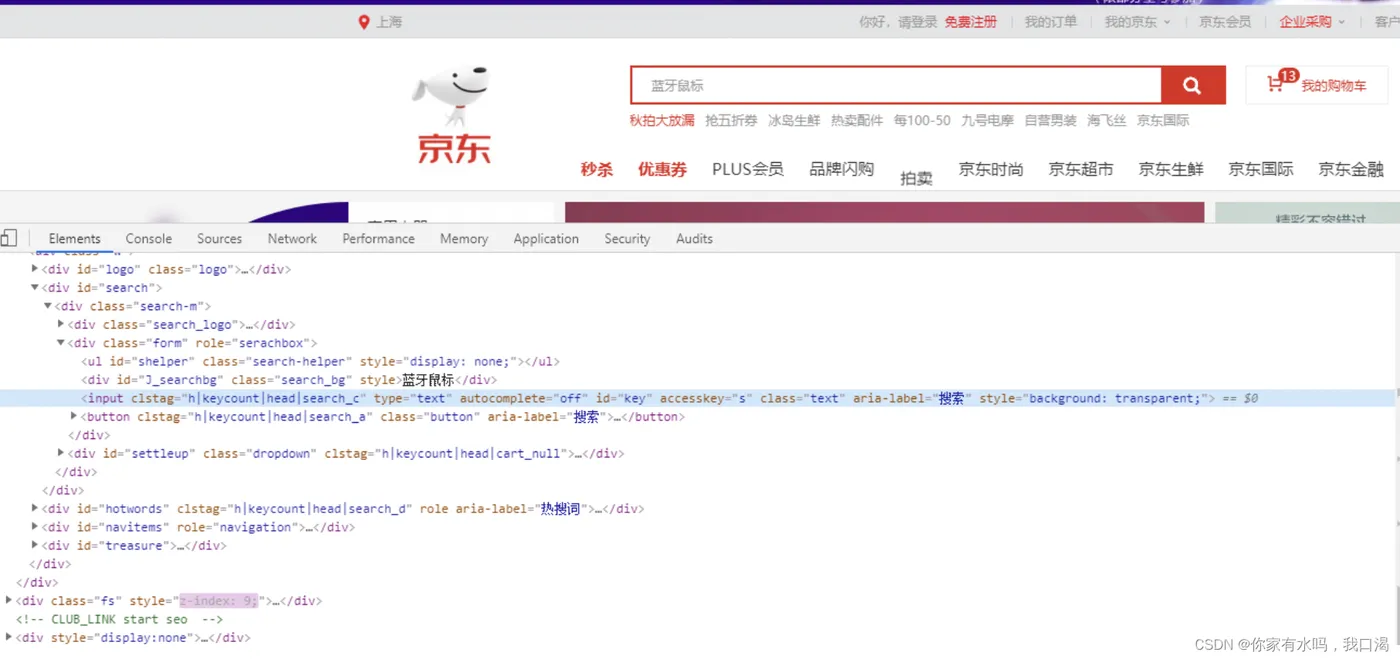Select the Application tab
1400x659 pixels.
point(545,238)
